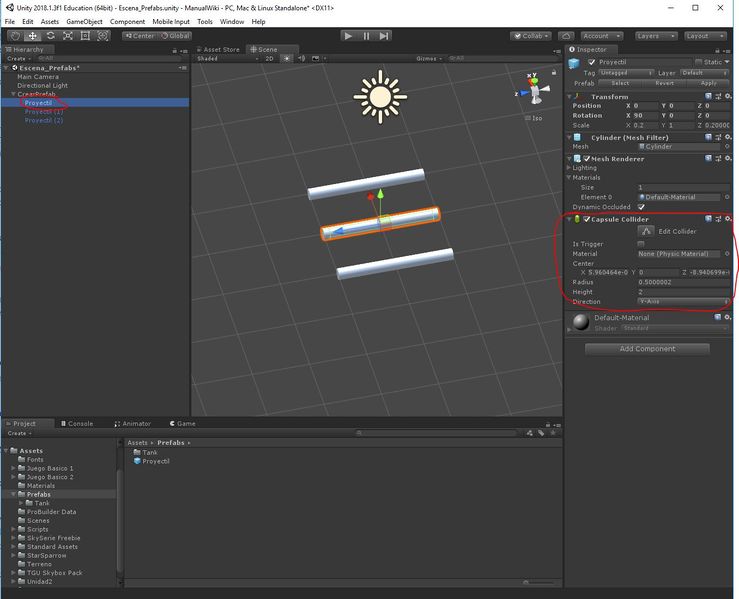Switch to the Game tab

tap(182, 424)
